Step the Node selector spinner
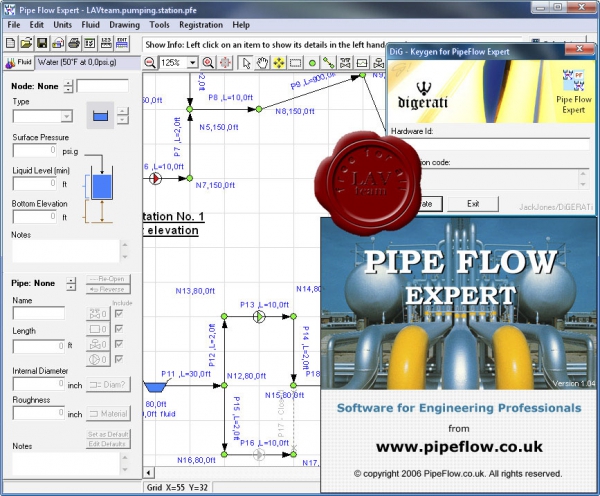The image size is (600, 496). (x=68, y=86)
